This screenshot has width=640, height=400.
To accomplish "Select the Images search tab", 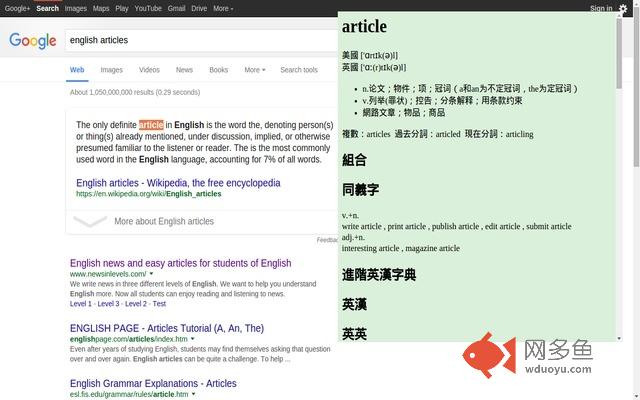I will (x=111, y=70).
